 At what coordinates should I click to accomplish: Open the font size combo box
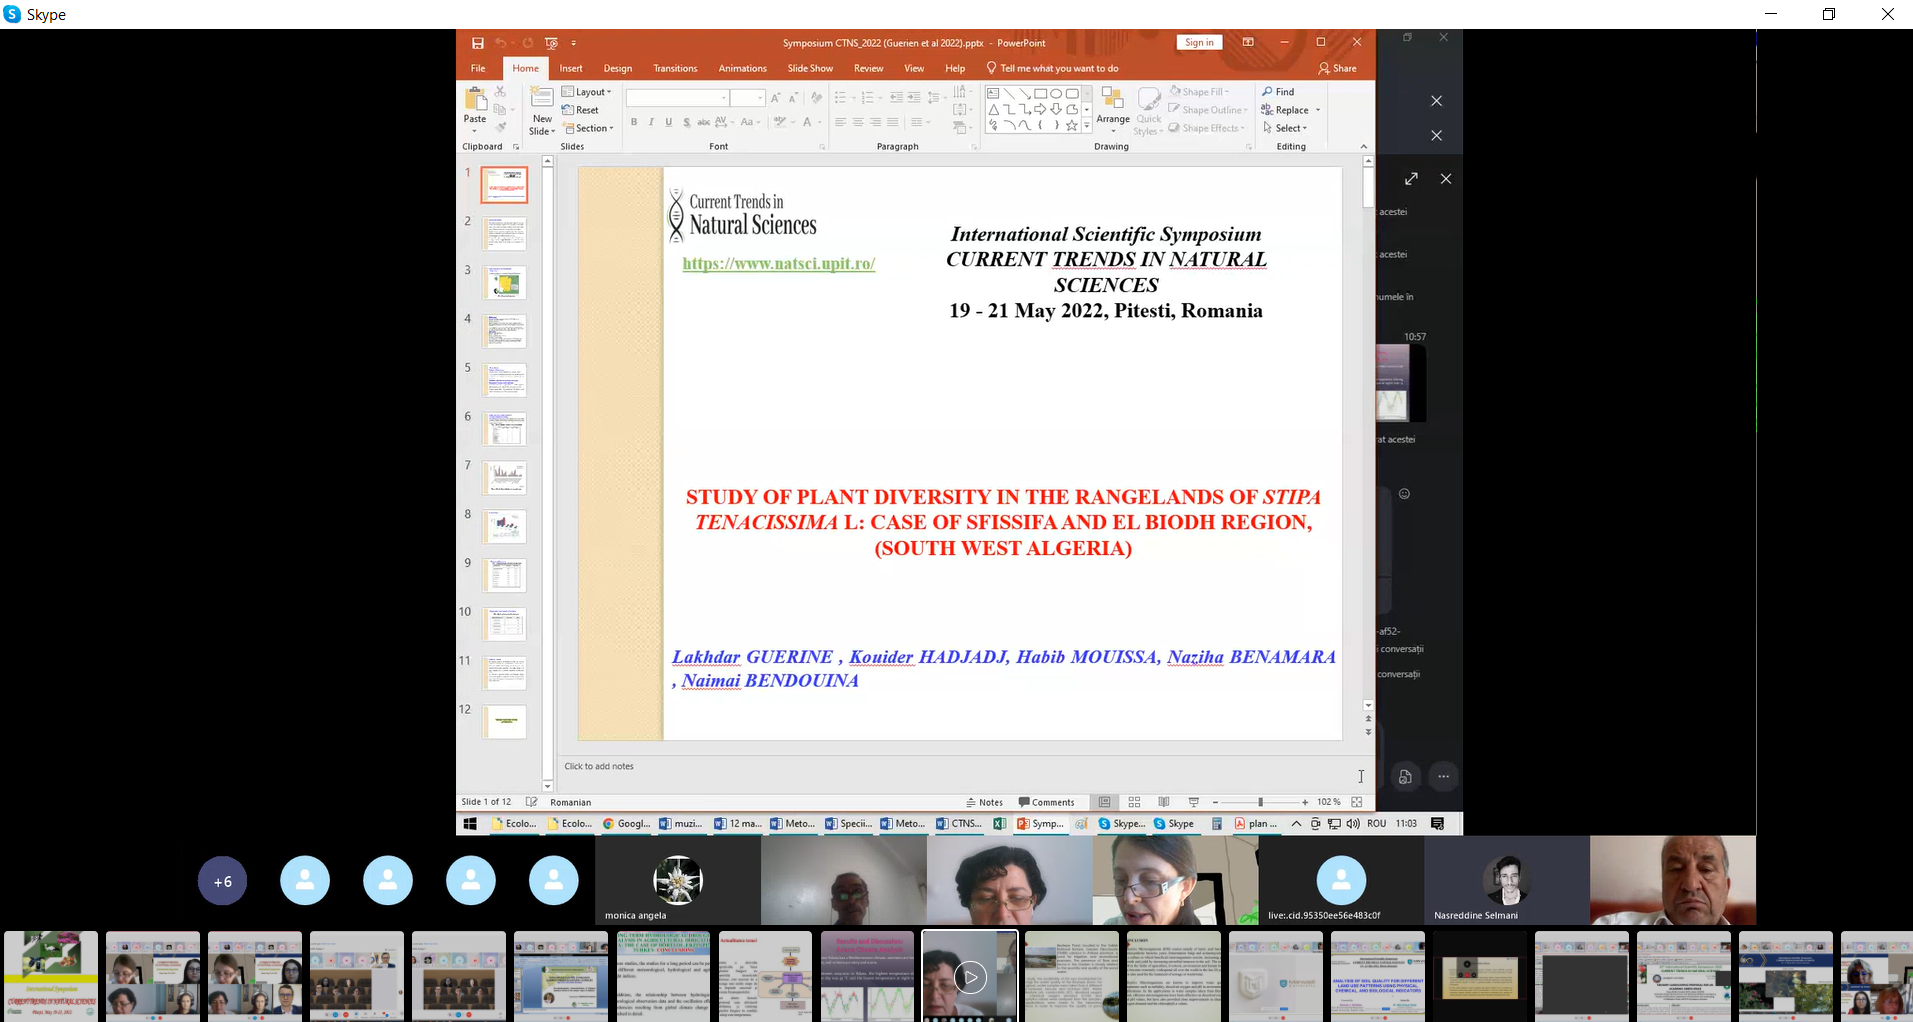pos(747,98)
